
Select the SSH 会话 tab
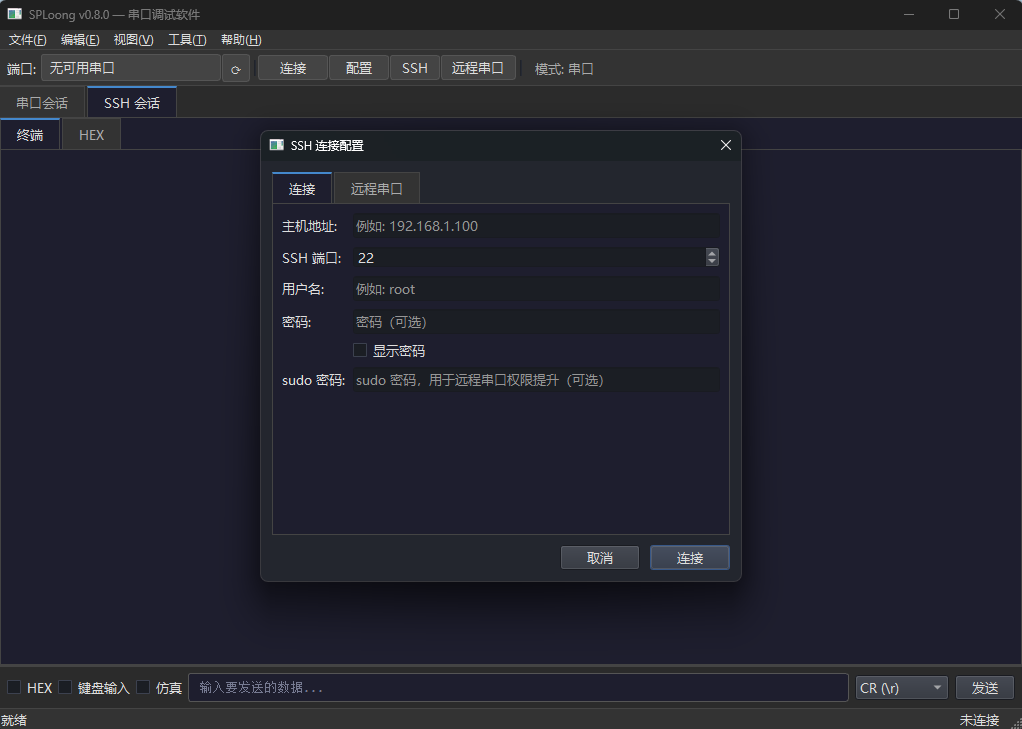point(132,102)
